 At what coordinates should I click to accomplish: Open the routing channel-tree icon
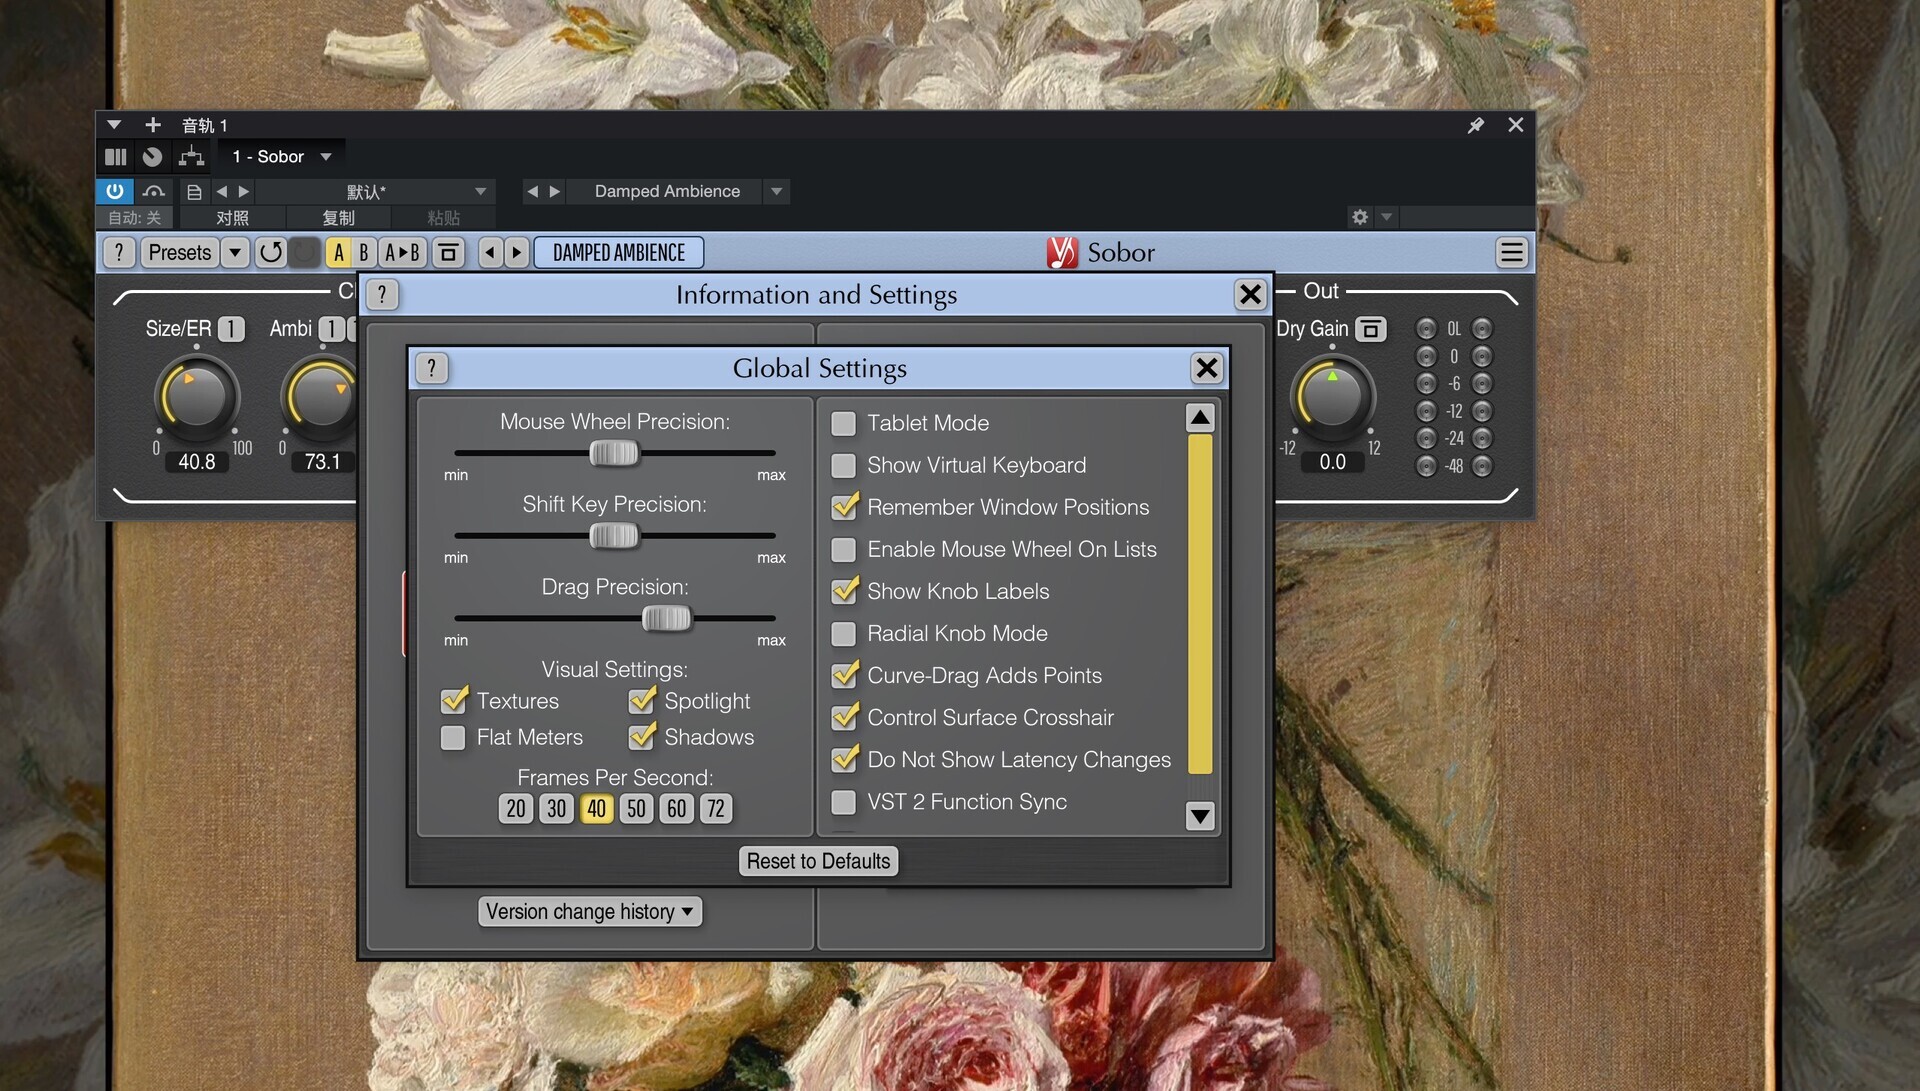click(x=191, y=157)
